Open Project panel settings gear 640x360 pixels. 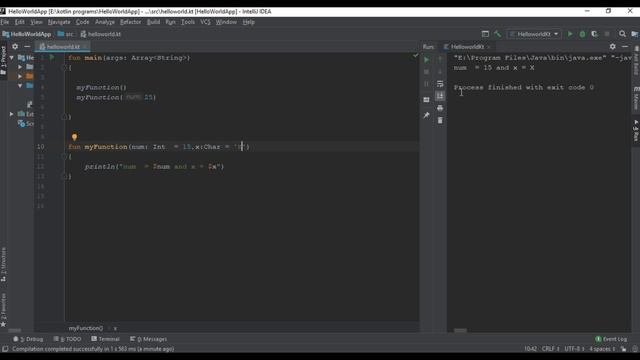click(x=15, y=47)
